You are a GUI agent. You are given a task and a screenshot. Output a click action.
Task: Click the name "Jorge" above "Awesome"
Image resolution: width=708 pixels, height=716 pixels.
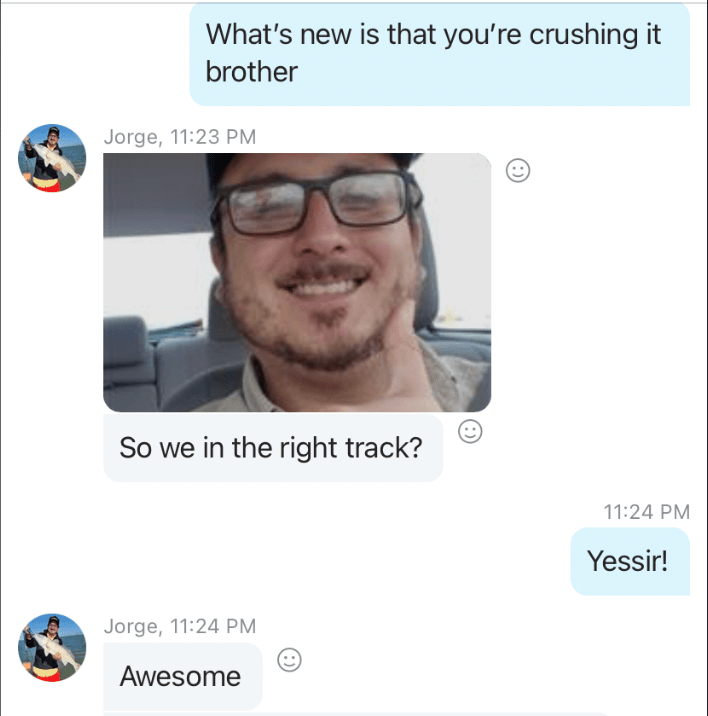(x=132, y=626)
